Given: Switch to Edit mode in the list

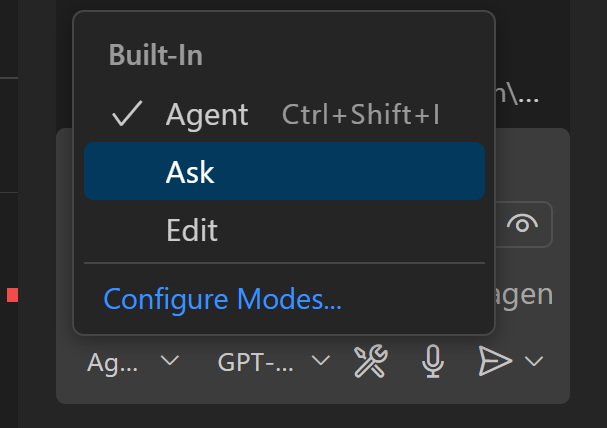Looking at the screenshot, I should (x=285, y=229).
